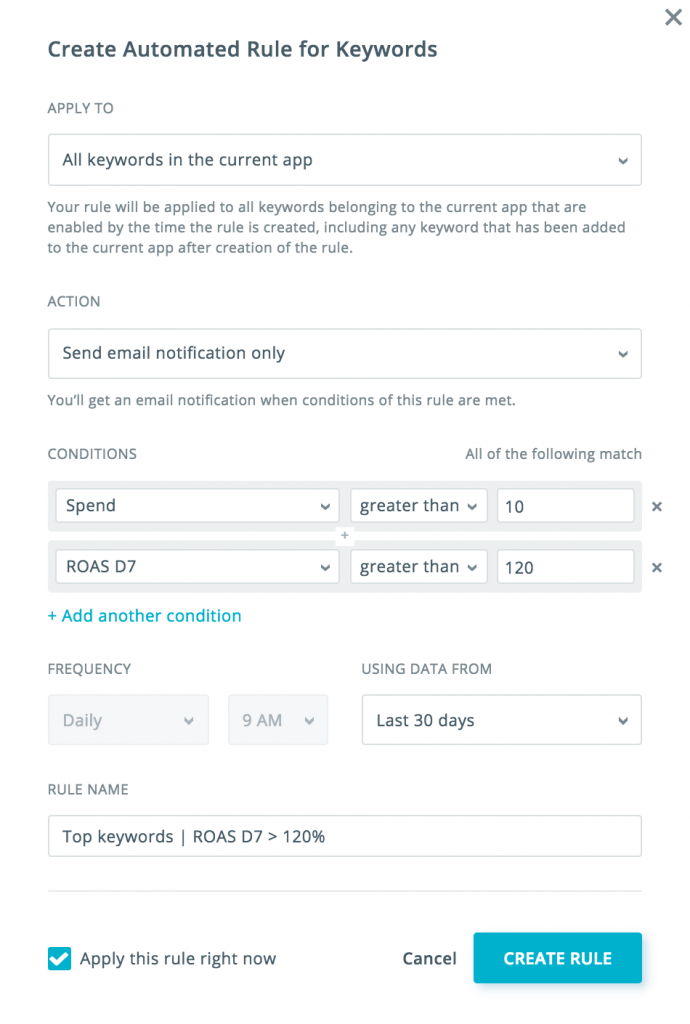This screenshot has width=690, height=1024.
Task: Click the chevron on Last 30 days
Action: tap(623, 720)
